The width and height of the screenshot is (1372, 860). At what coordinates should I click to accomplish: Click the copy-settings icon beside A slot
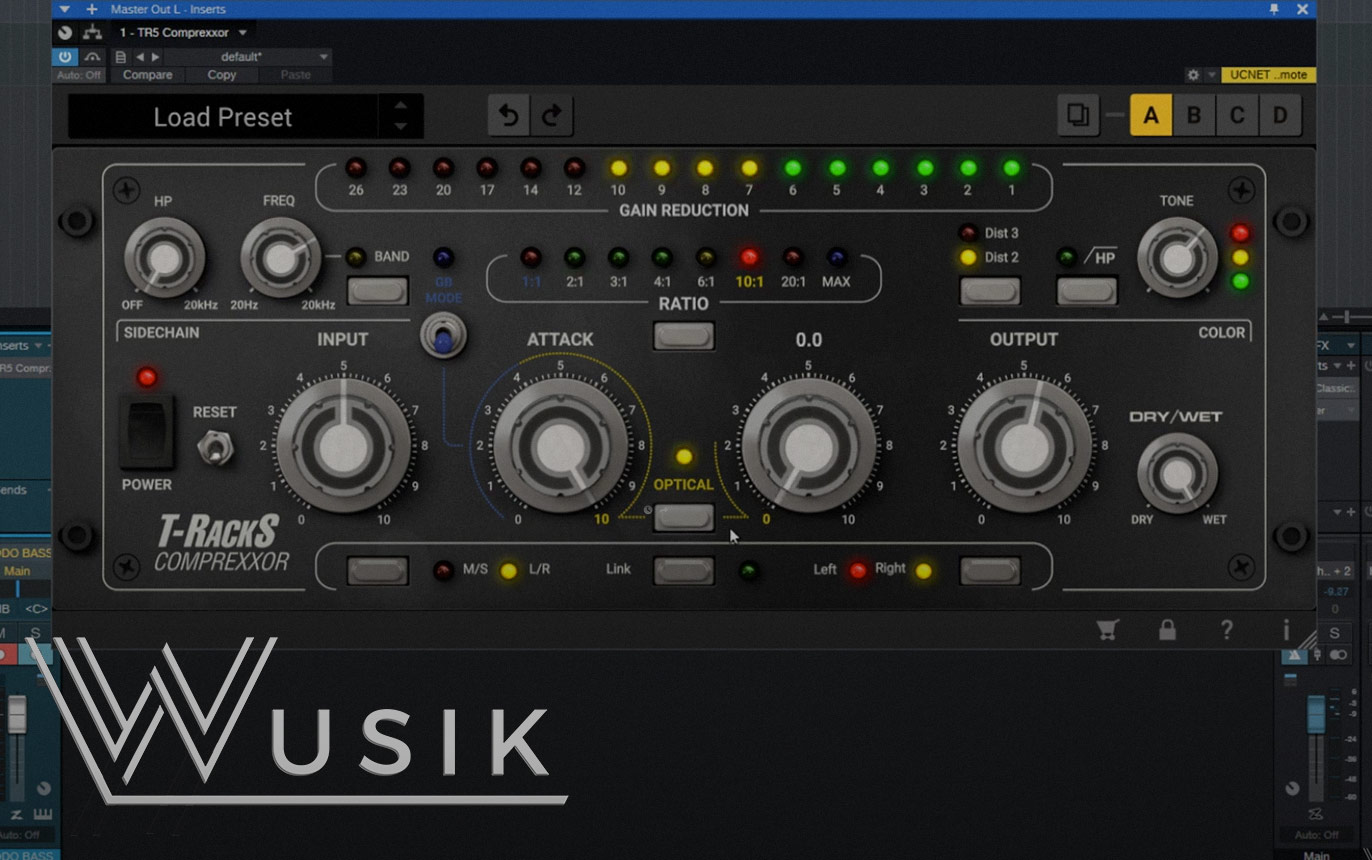pyautogui.click(x=1078, y=115)
